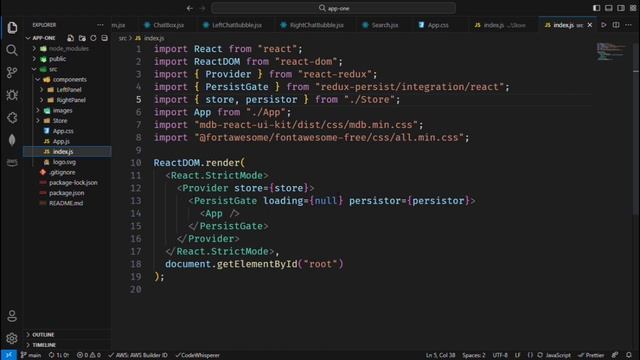
Task: Click the main branch indicator
Action: click(31, 355)
